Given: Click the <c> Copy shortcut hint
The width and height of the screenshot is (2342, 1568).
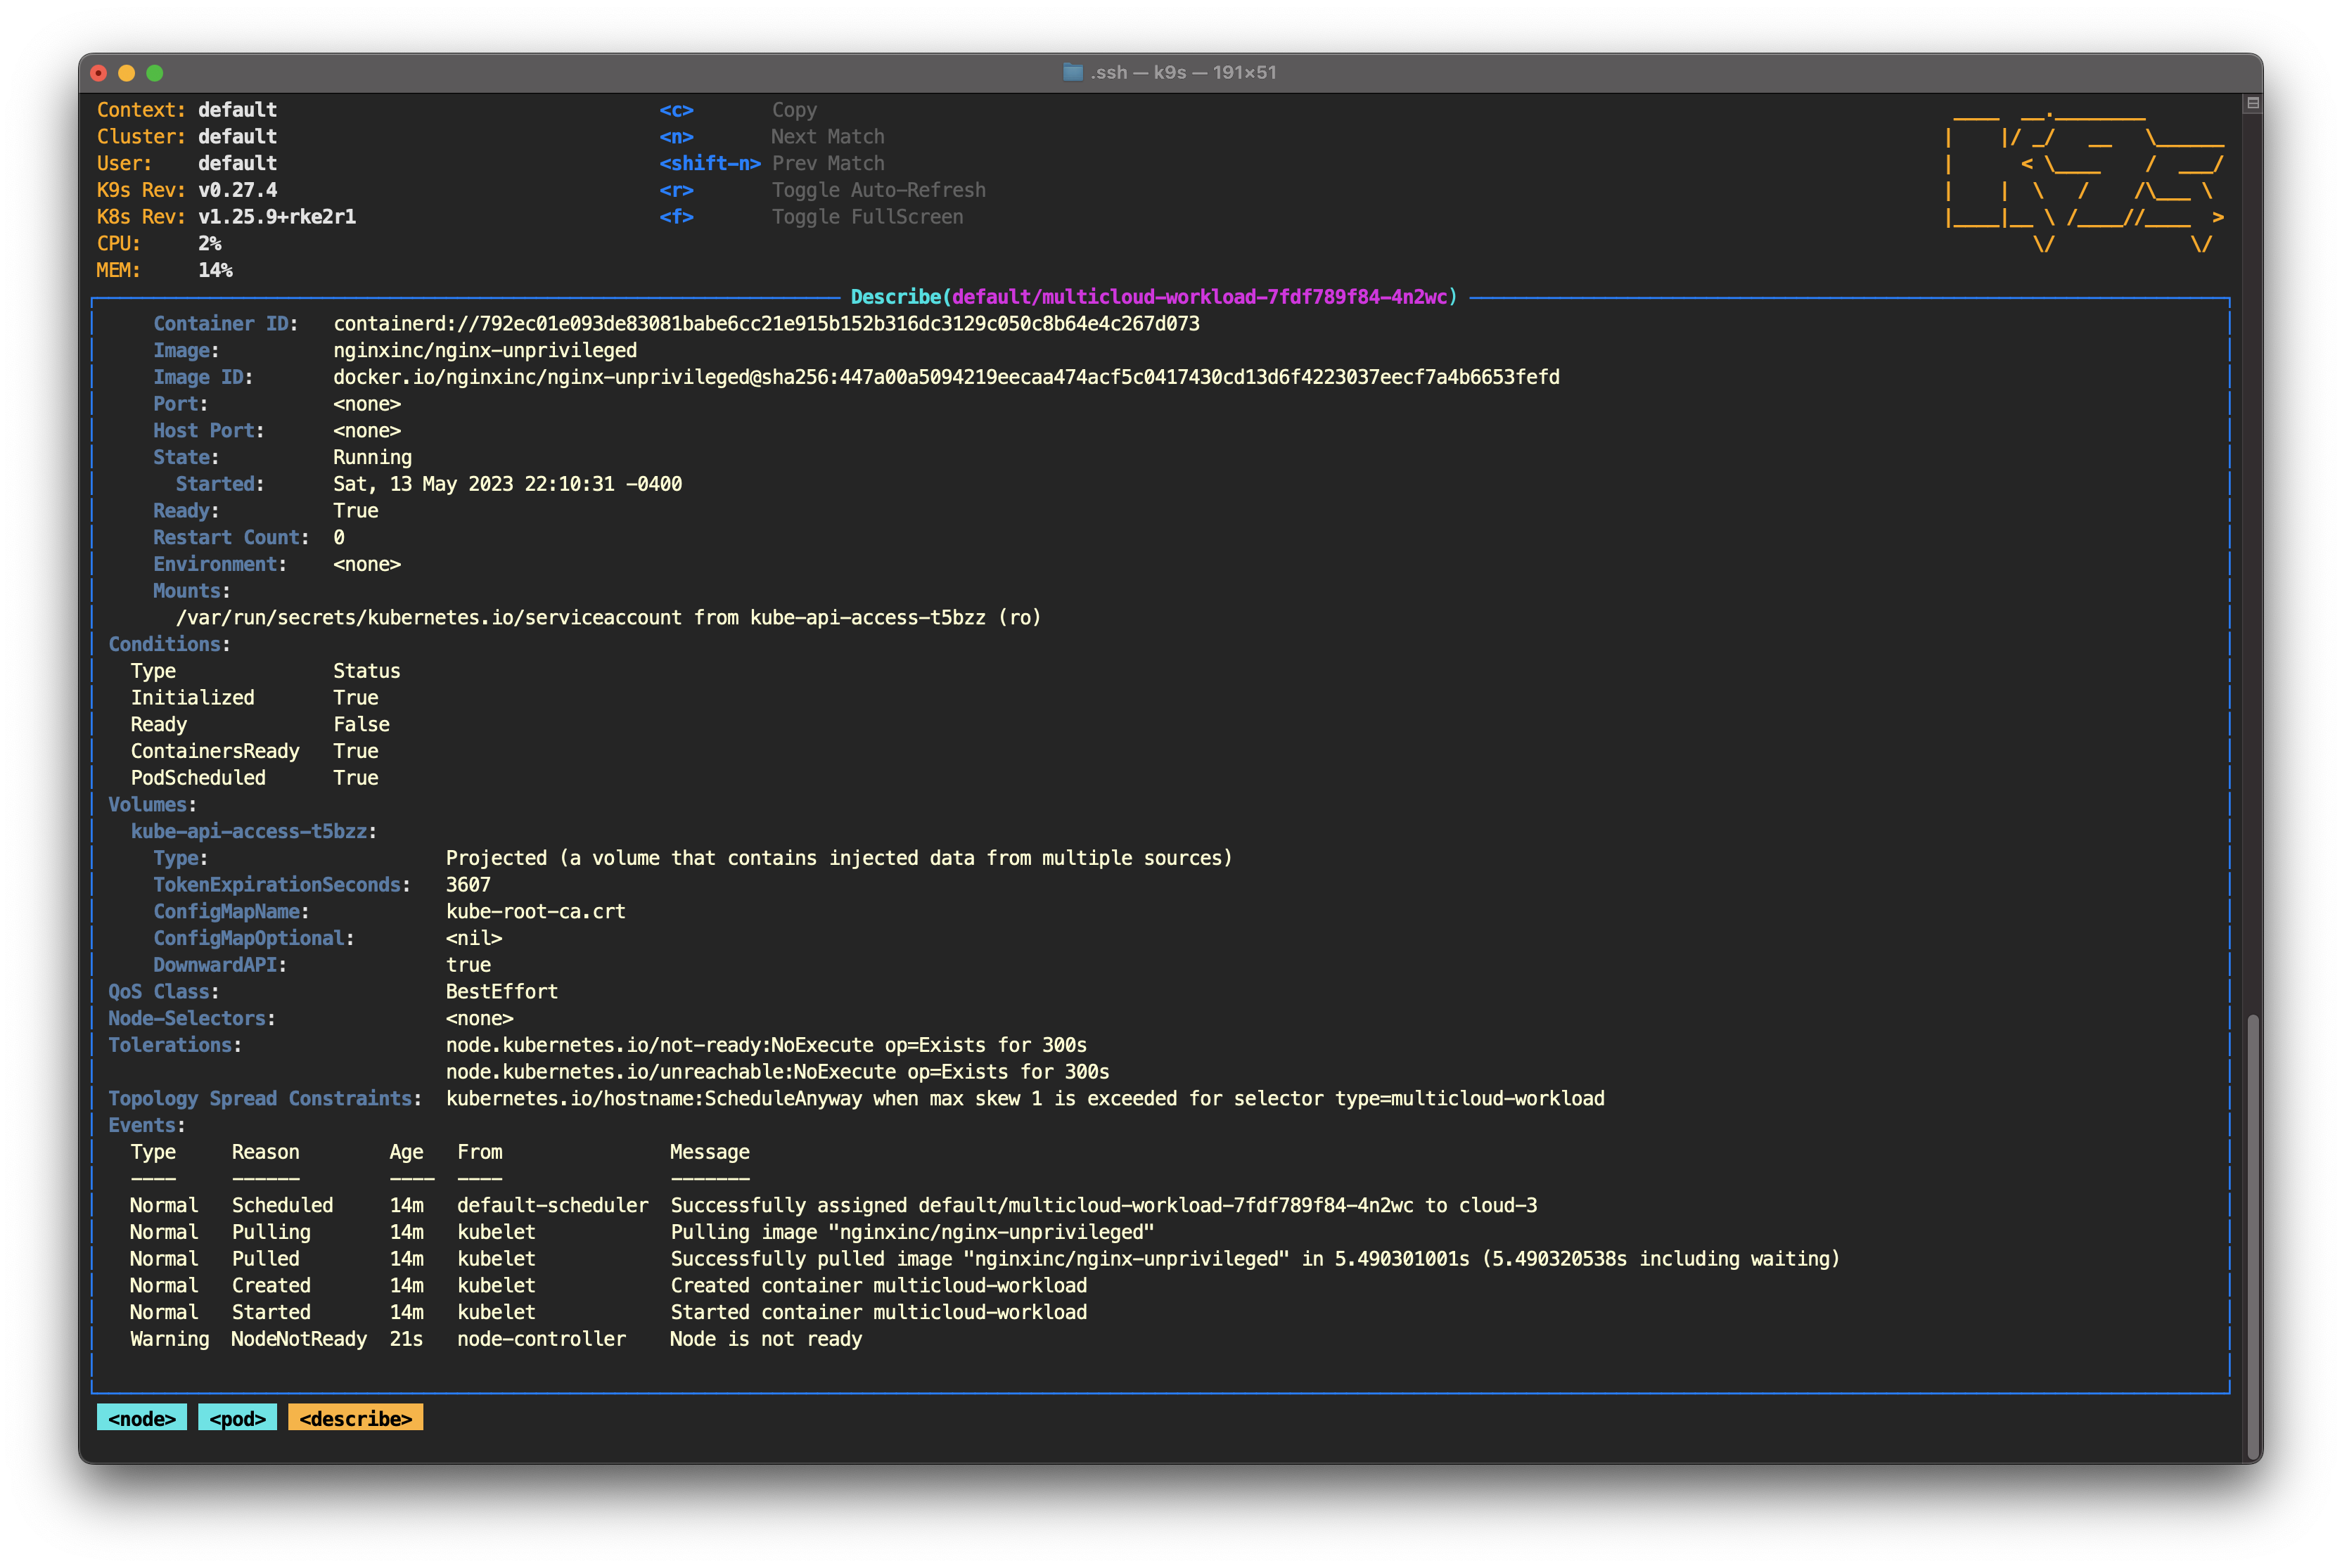Looking at the screenshot, I should point(738,110).
